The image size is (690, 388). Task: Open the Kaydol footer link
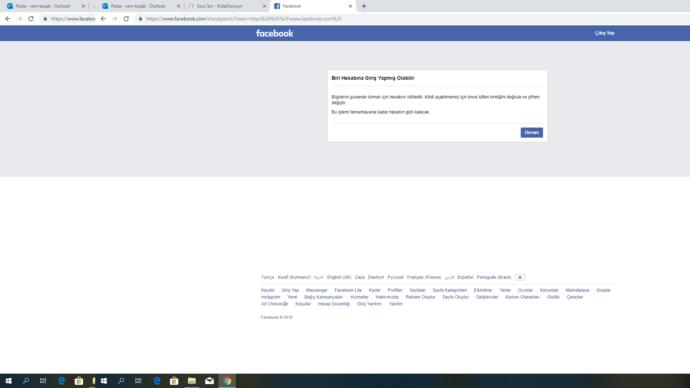click(268, 290)
